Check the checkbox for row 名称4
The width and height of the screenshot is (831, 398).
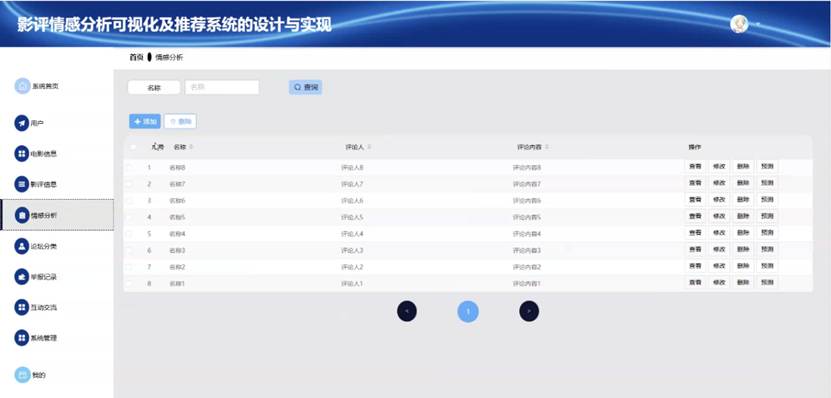[130, 233]
